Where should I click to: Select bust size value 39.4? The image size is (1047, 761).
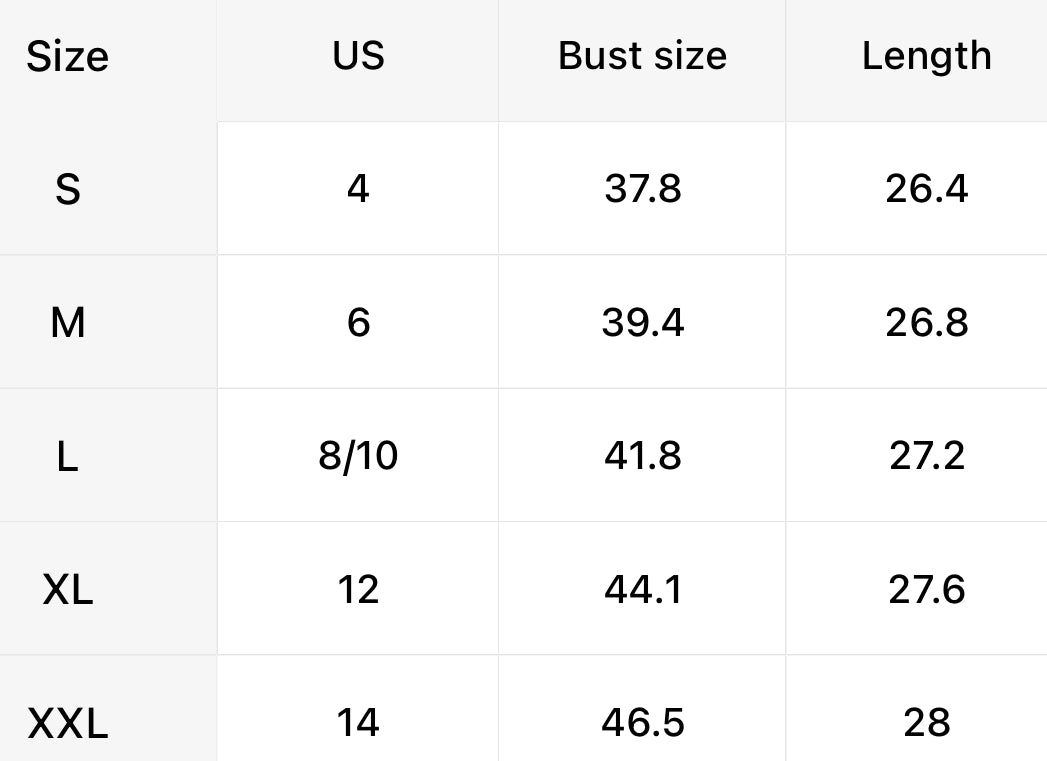(642, 323)
